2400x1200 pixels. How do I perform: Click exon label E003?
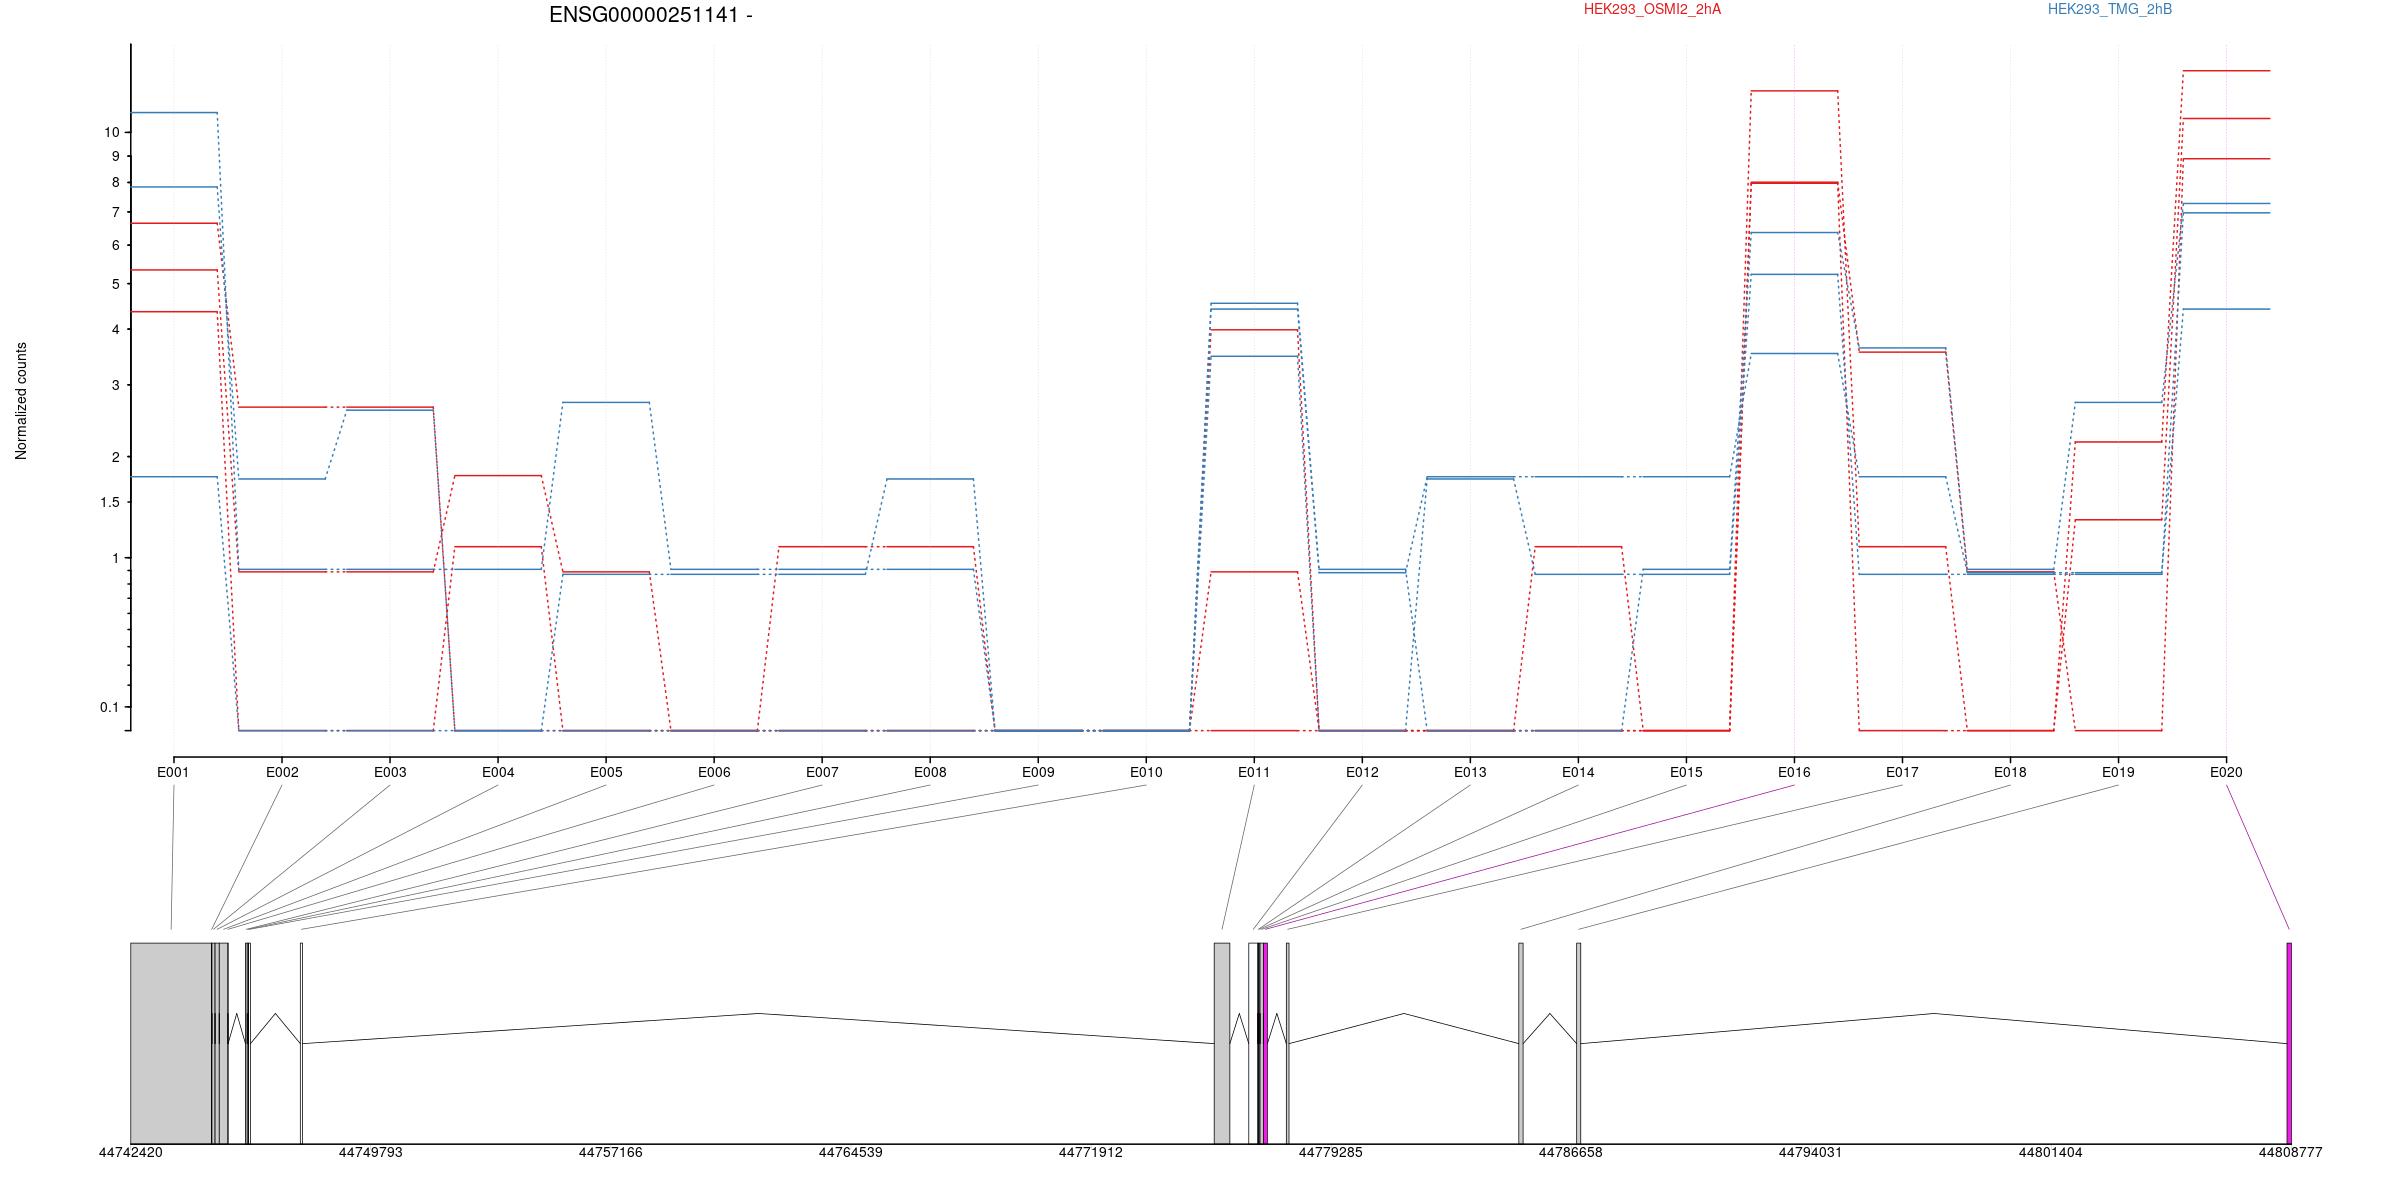click(390, 772)
